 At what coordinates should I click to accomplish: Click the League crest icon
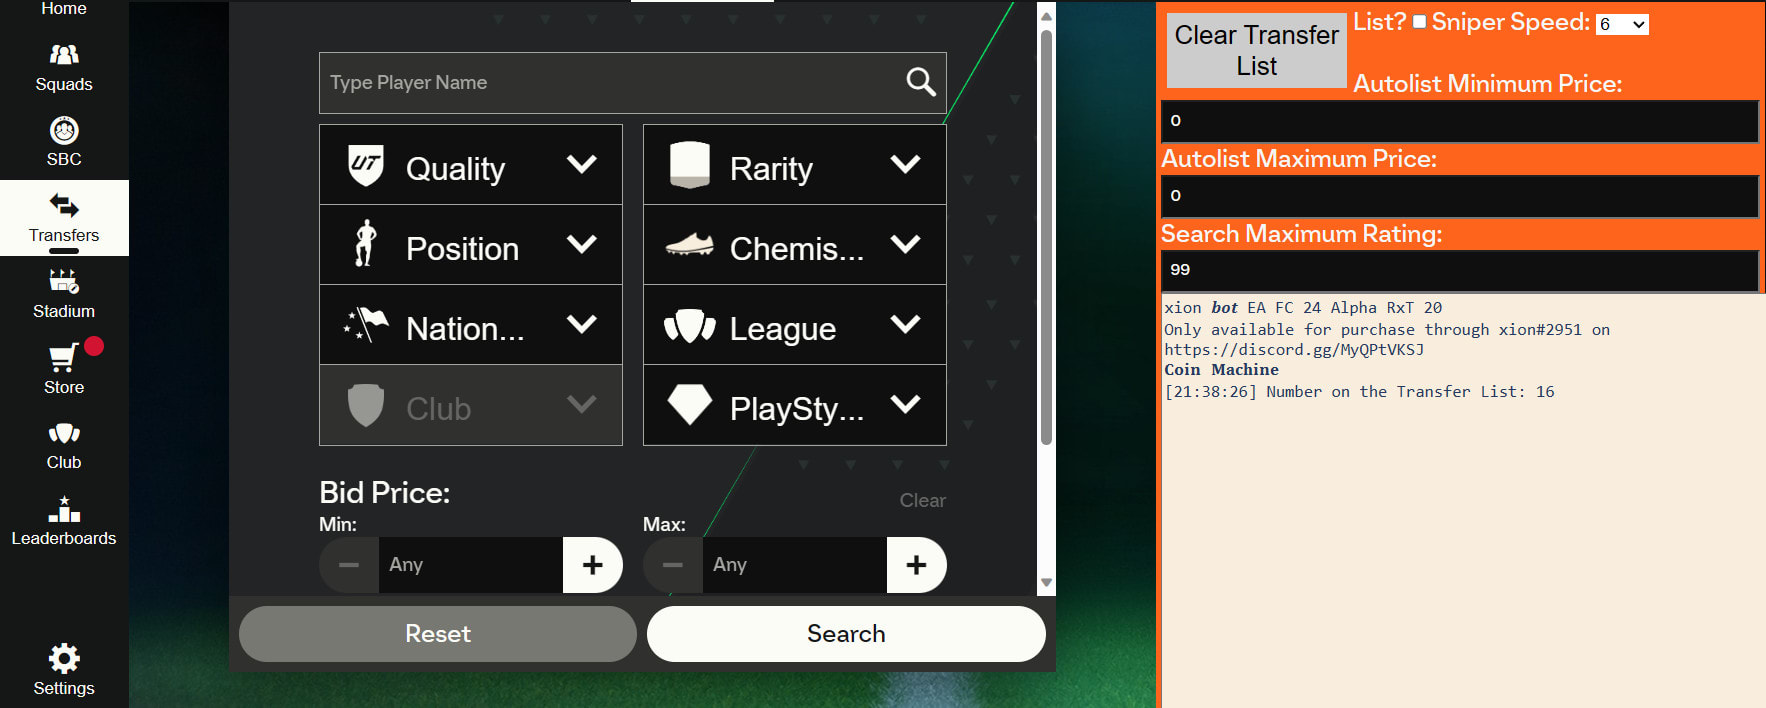click(x=690, y=325)
